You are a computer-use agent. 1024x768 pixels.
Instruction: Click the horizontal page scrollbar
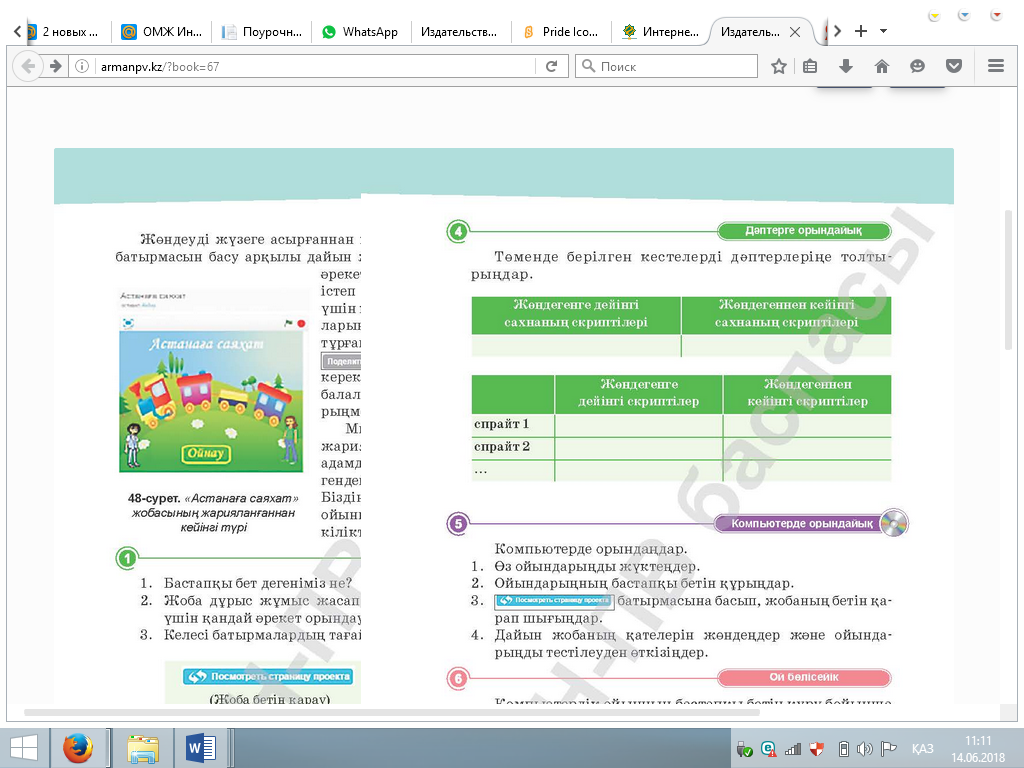click(392, 712)
